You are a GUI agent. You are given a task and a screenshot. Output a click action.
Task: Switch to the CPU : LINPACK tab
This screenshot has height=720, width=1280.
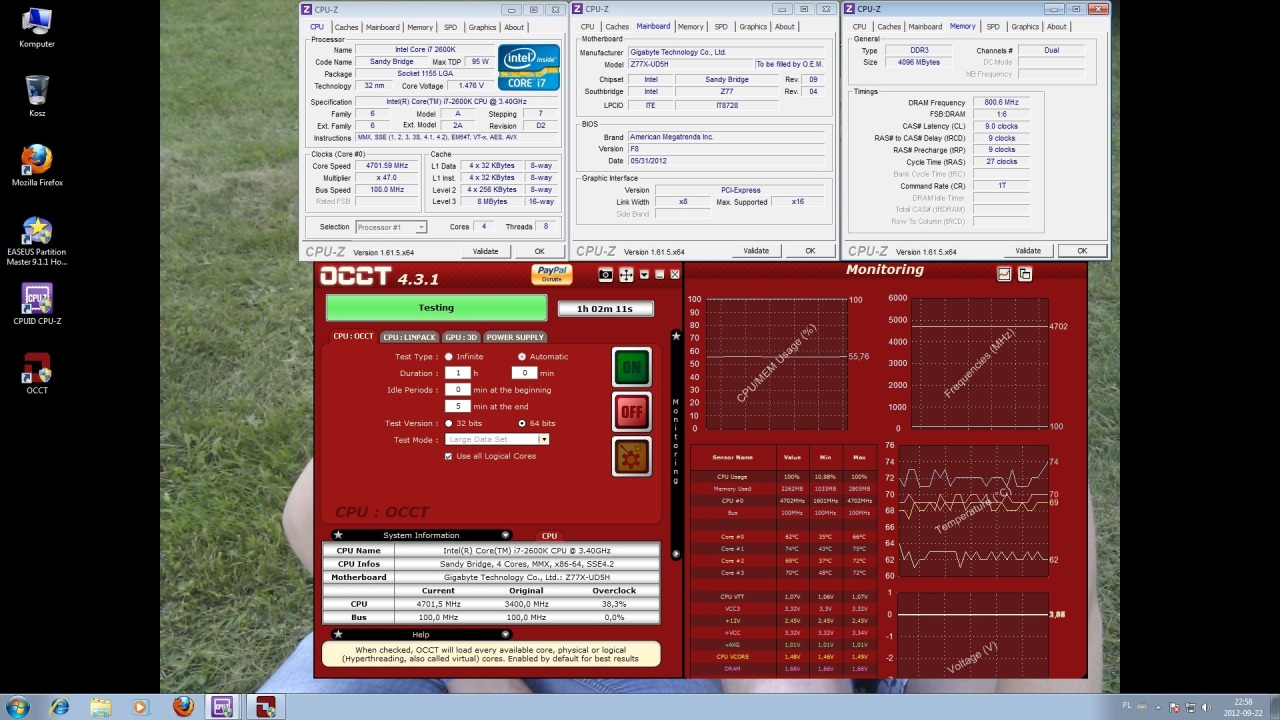[x=409, y=337]
